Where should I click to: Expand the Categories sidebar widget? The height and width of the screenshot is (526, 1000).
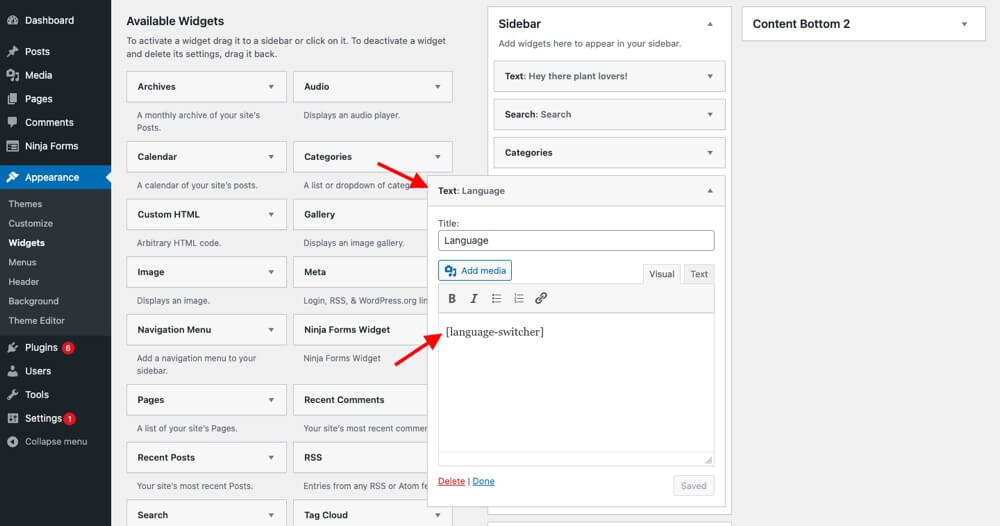(x=710, y=153)
